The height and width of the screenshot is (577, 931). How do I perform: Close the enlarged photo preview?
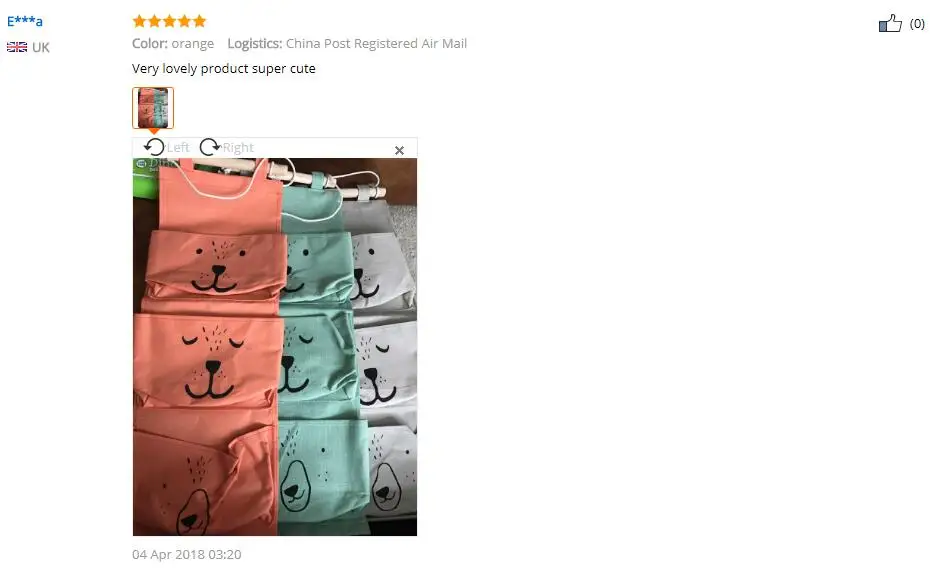pyautogui.click(x=400, y=150)
